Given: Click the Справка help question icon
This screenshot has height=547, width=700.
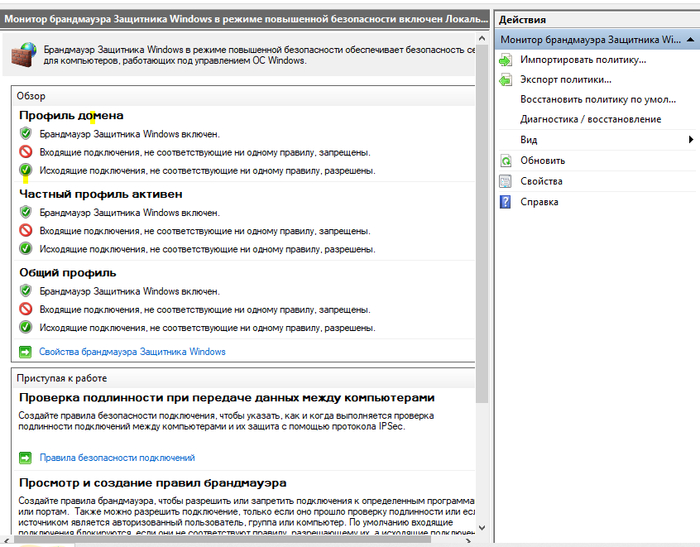Looking at the screenshot, I should (505, 202).
